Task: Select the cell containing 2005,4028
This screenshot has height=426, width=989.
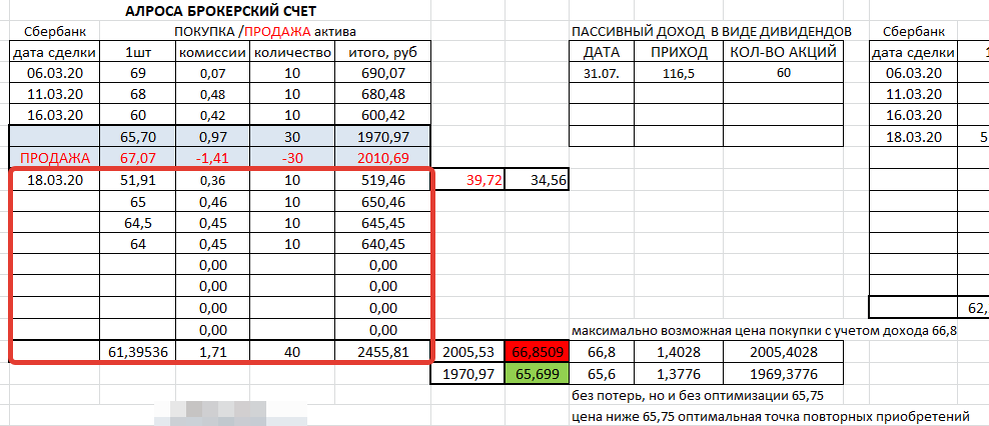Action: click(x=783, y=352)
